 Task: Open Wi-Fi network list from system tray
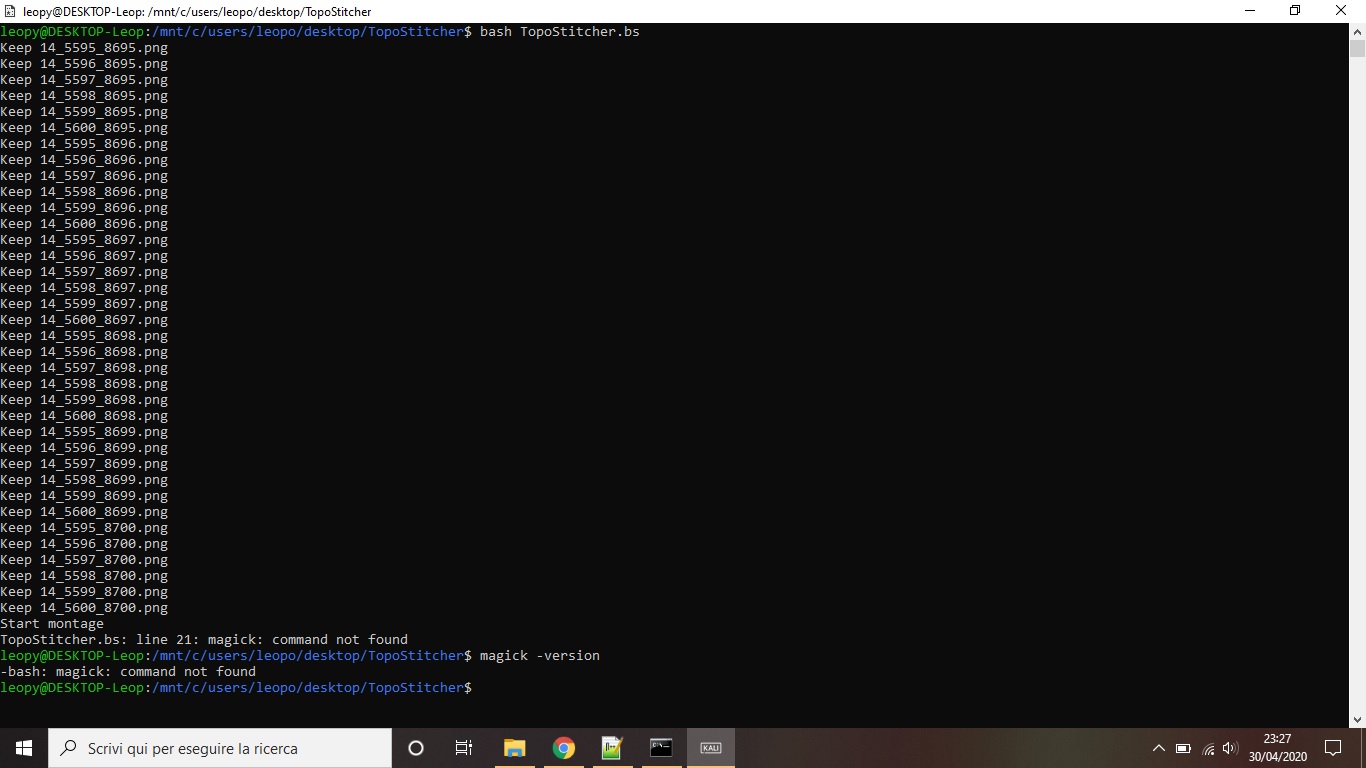[1206, 747]
